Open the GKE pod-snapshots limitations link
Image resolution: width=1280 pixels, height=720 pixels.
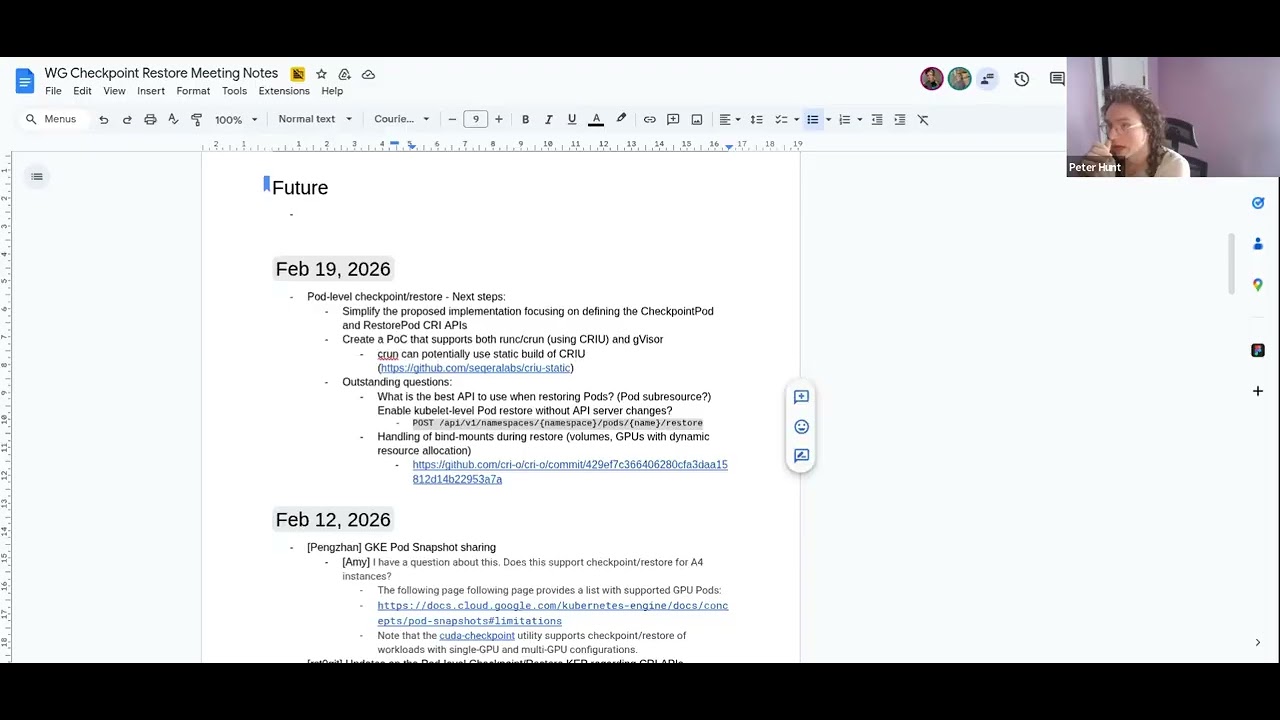[552, 613]
